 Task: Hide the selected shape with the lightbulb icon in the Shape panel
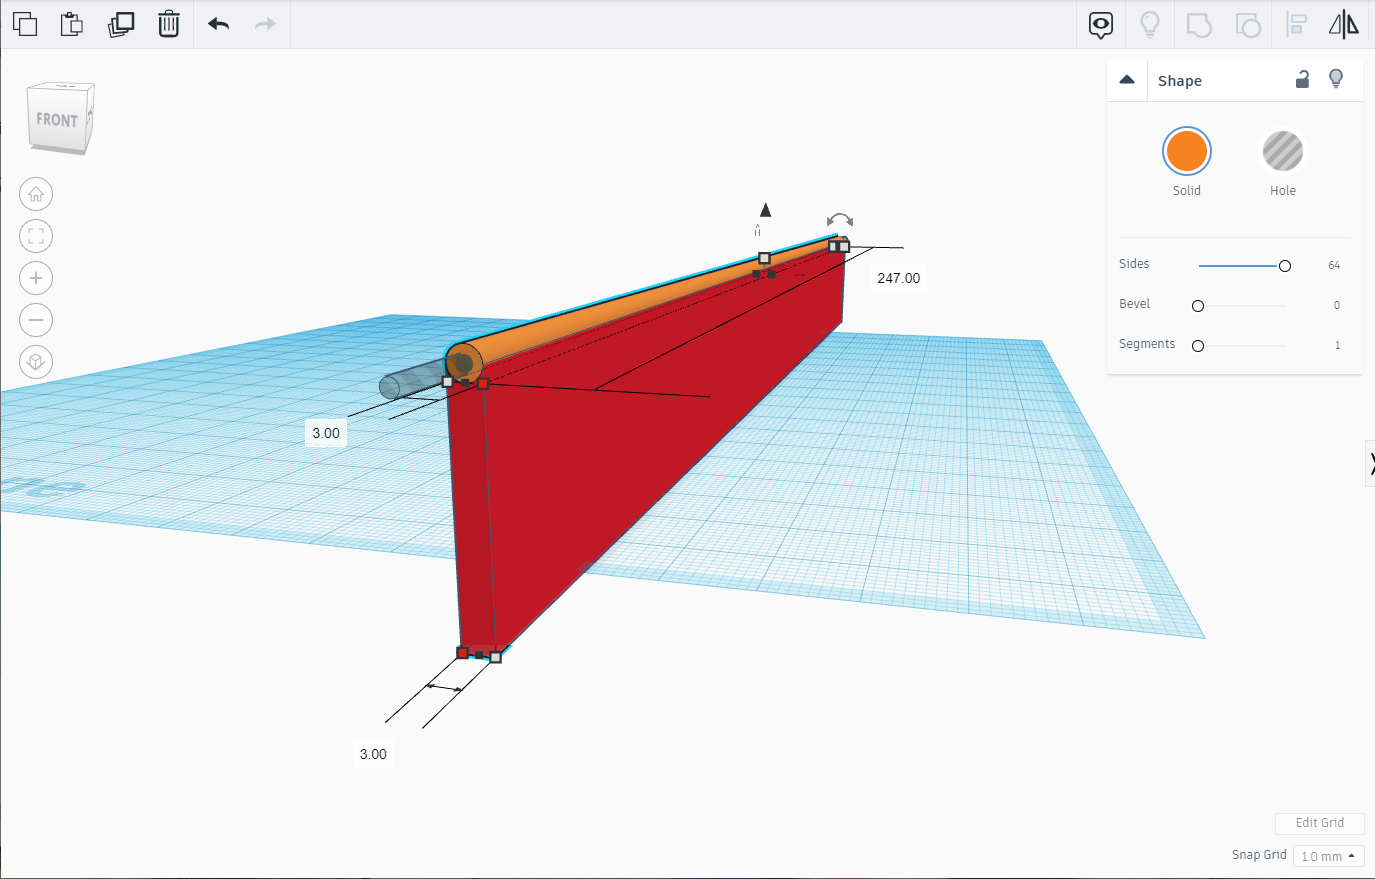tap(1336, 79)
